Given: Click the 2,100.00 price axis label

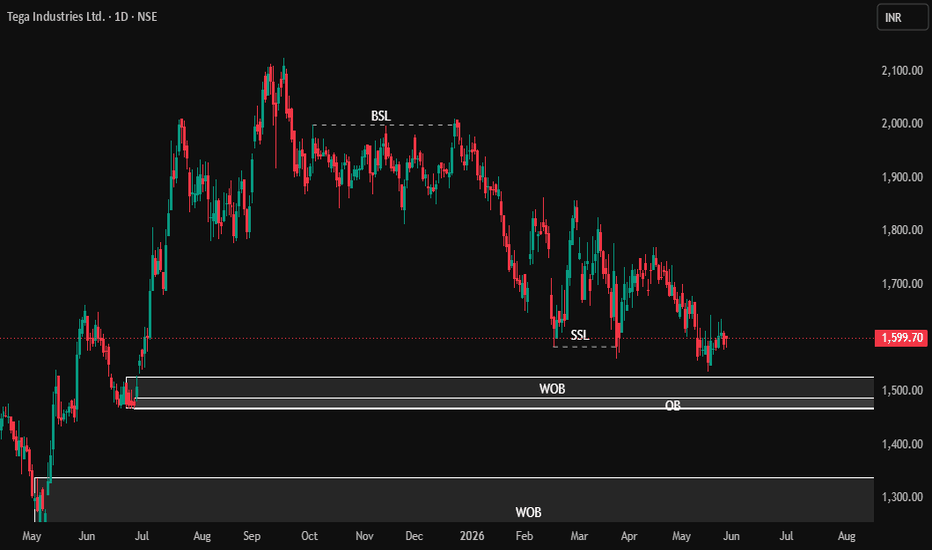Looking at the screenshot, I should coord(902,71).
